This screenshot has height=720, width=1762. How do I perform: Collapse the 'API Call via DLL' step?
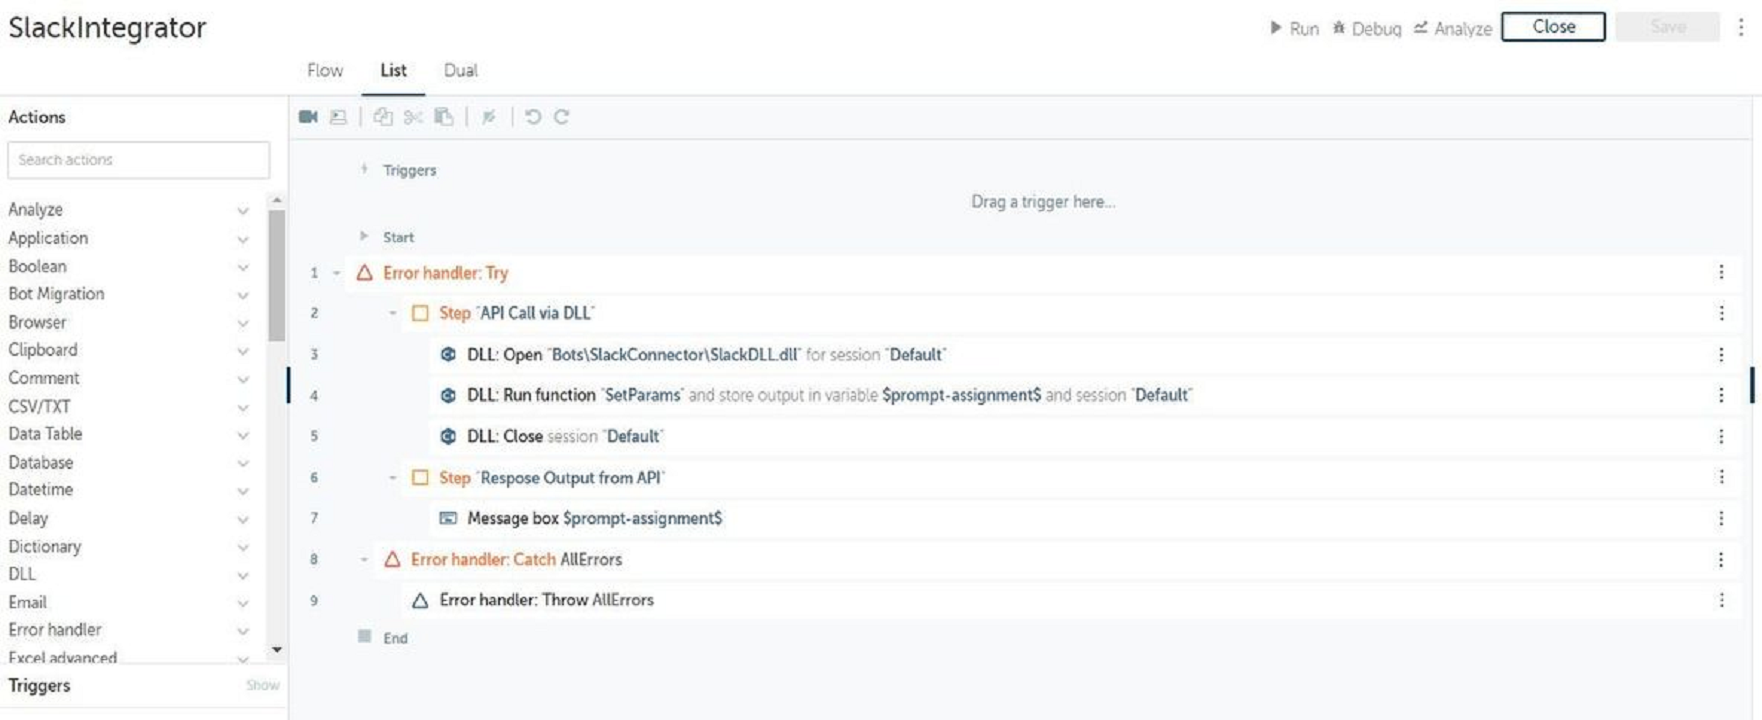click(393, 313)
